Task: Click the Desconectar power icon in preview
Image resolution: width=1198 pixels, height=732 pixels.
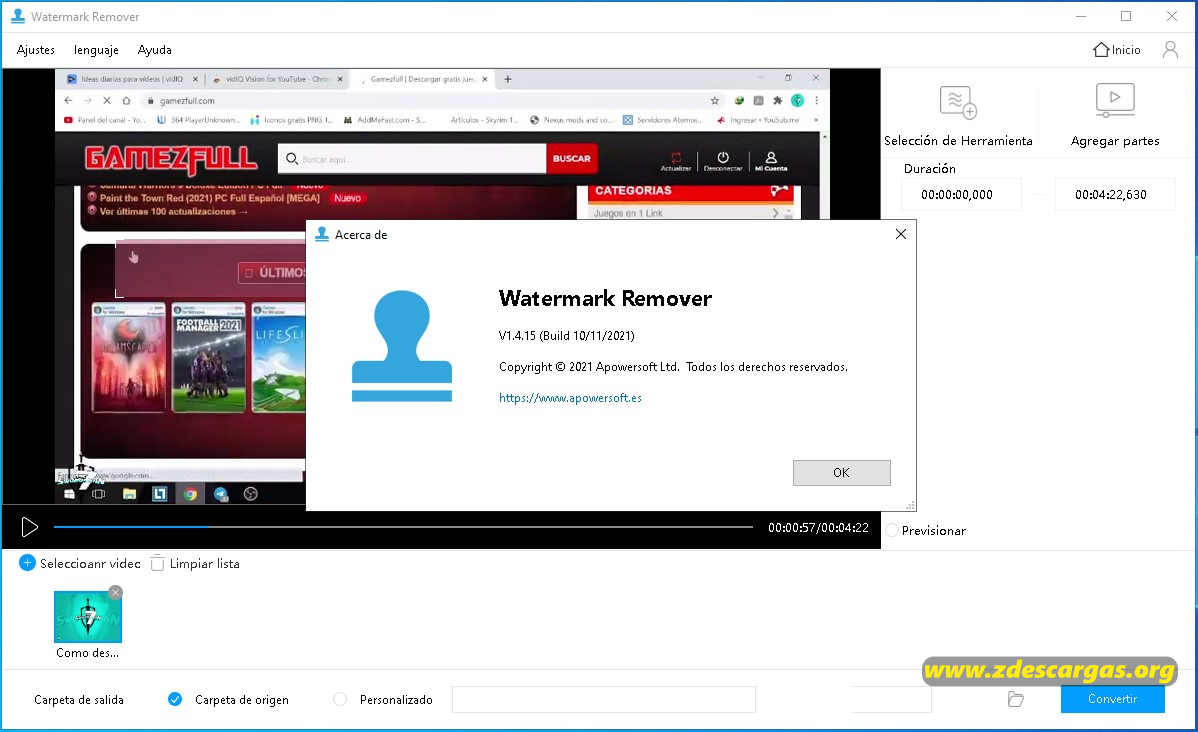Action: (x=723, y=160)
